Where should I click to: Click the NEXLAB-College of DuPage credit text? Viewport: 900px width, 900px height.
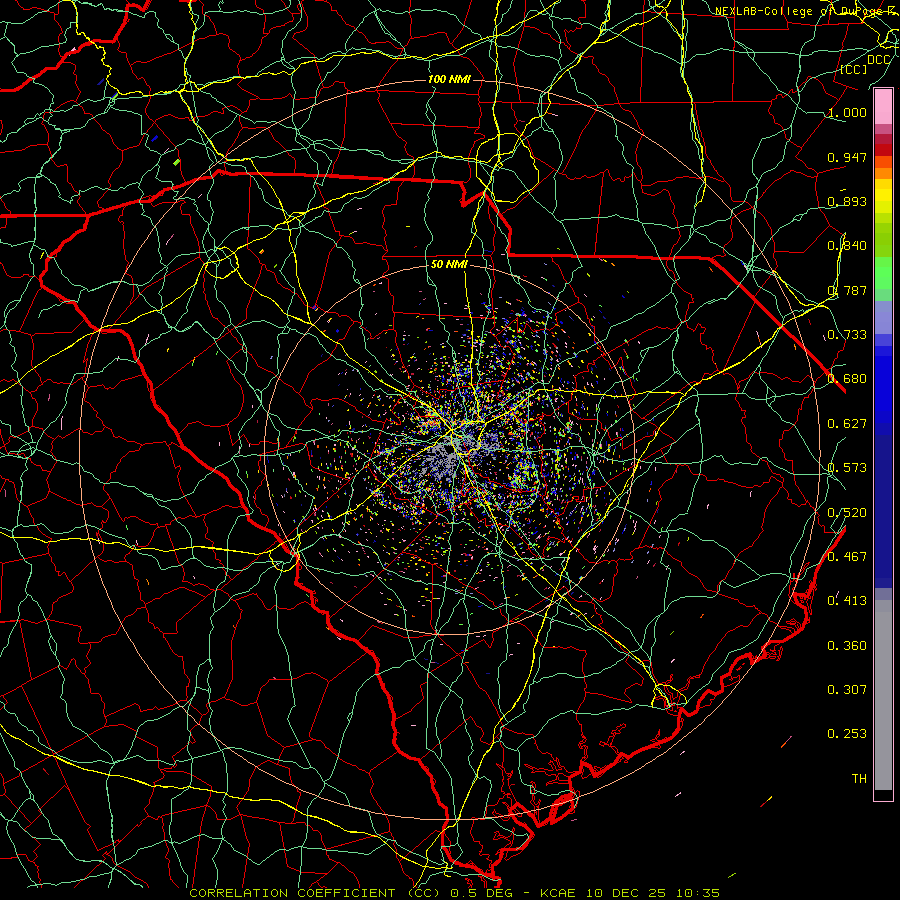[806, 11]
